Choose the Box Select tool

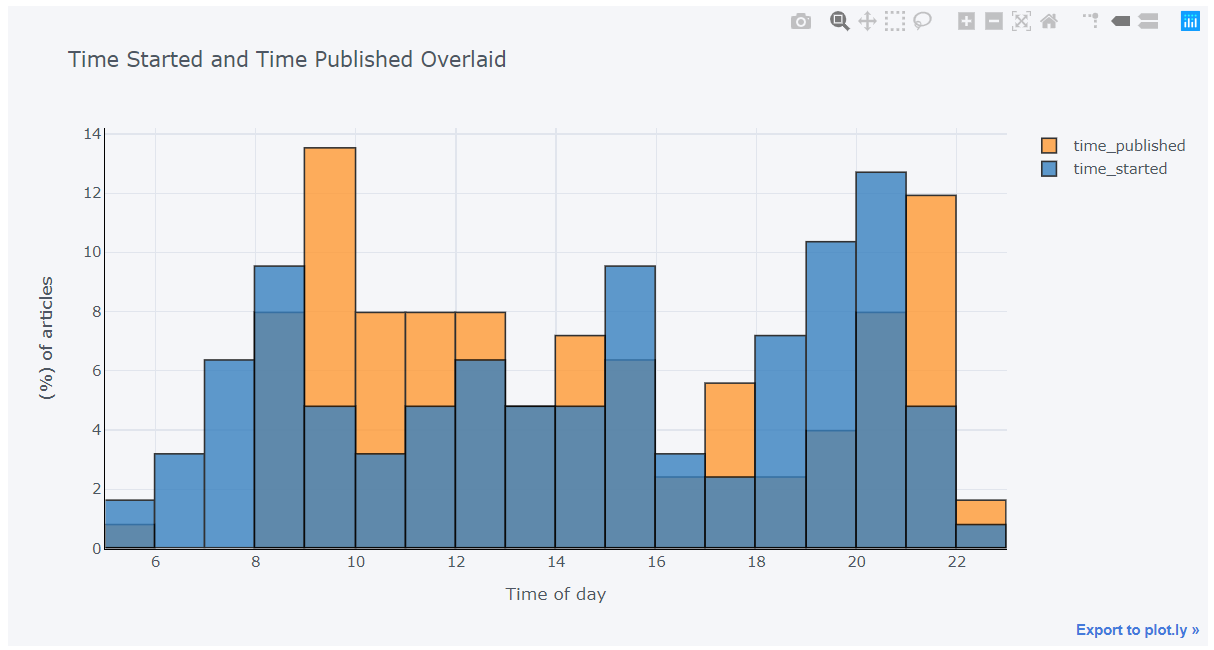click(895, 21)
